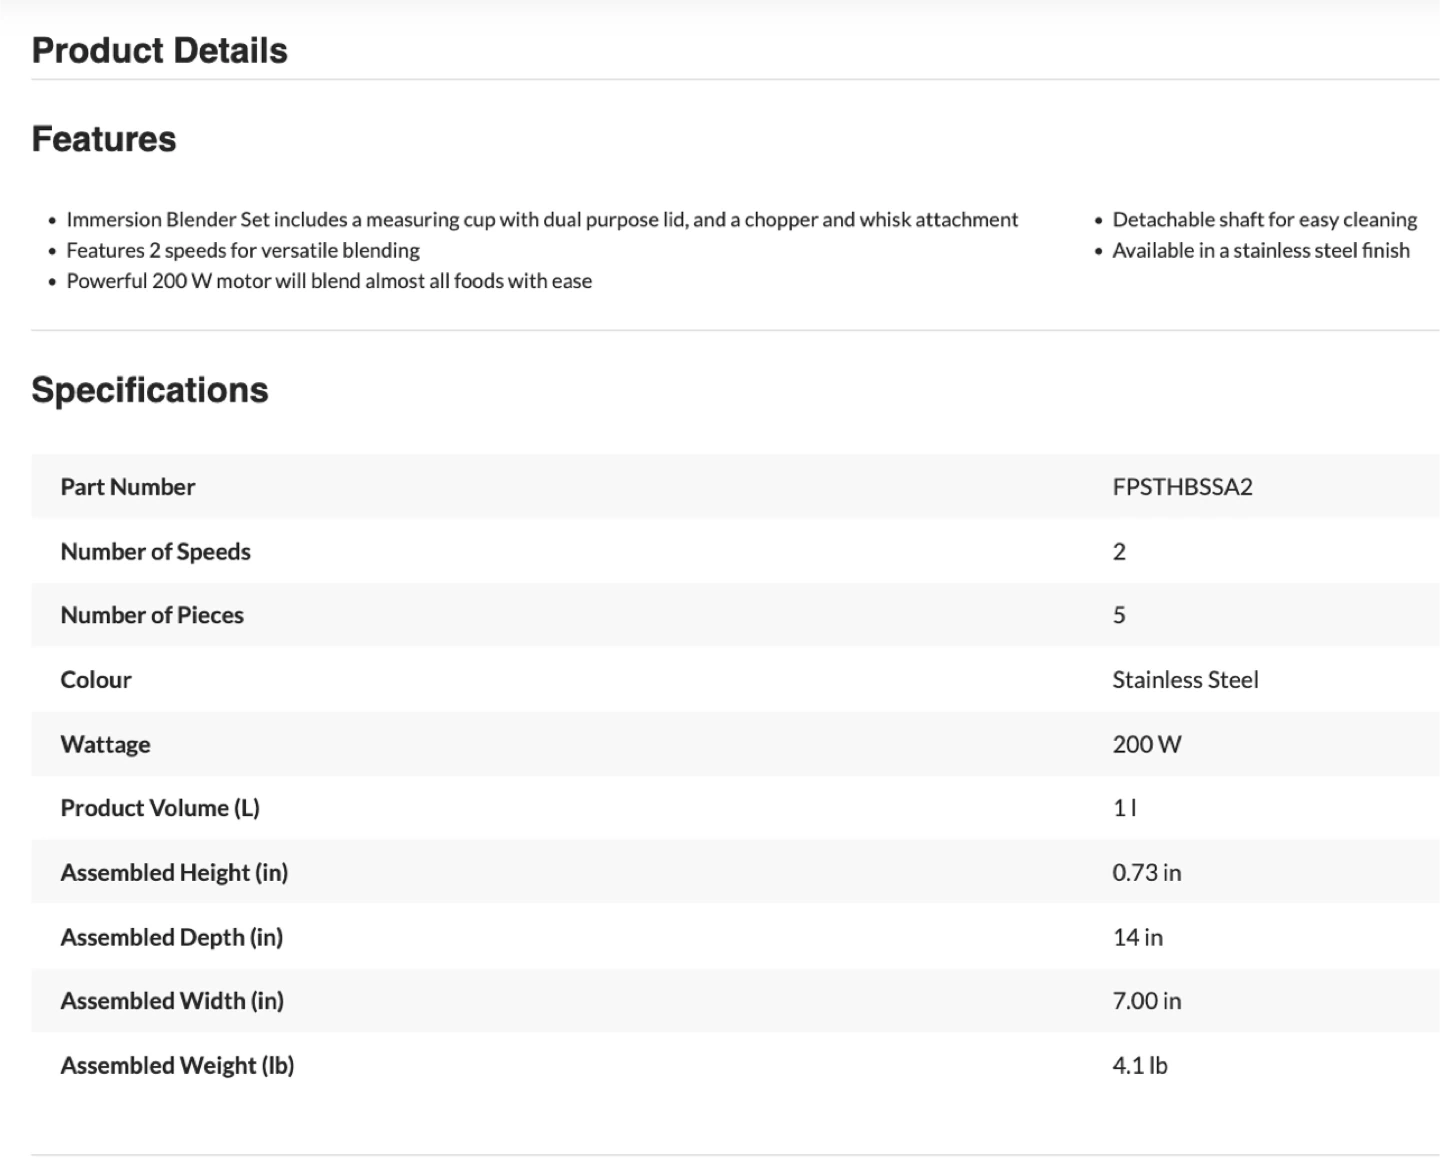Click the Number of Speeds label
The width and height of the screenshot is (1440, 1169).
[x=155, y=552]
